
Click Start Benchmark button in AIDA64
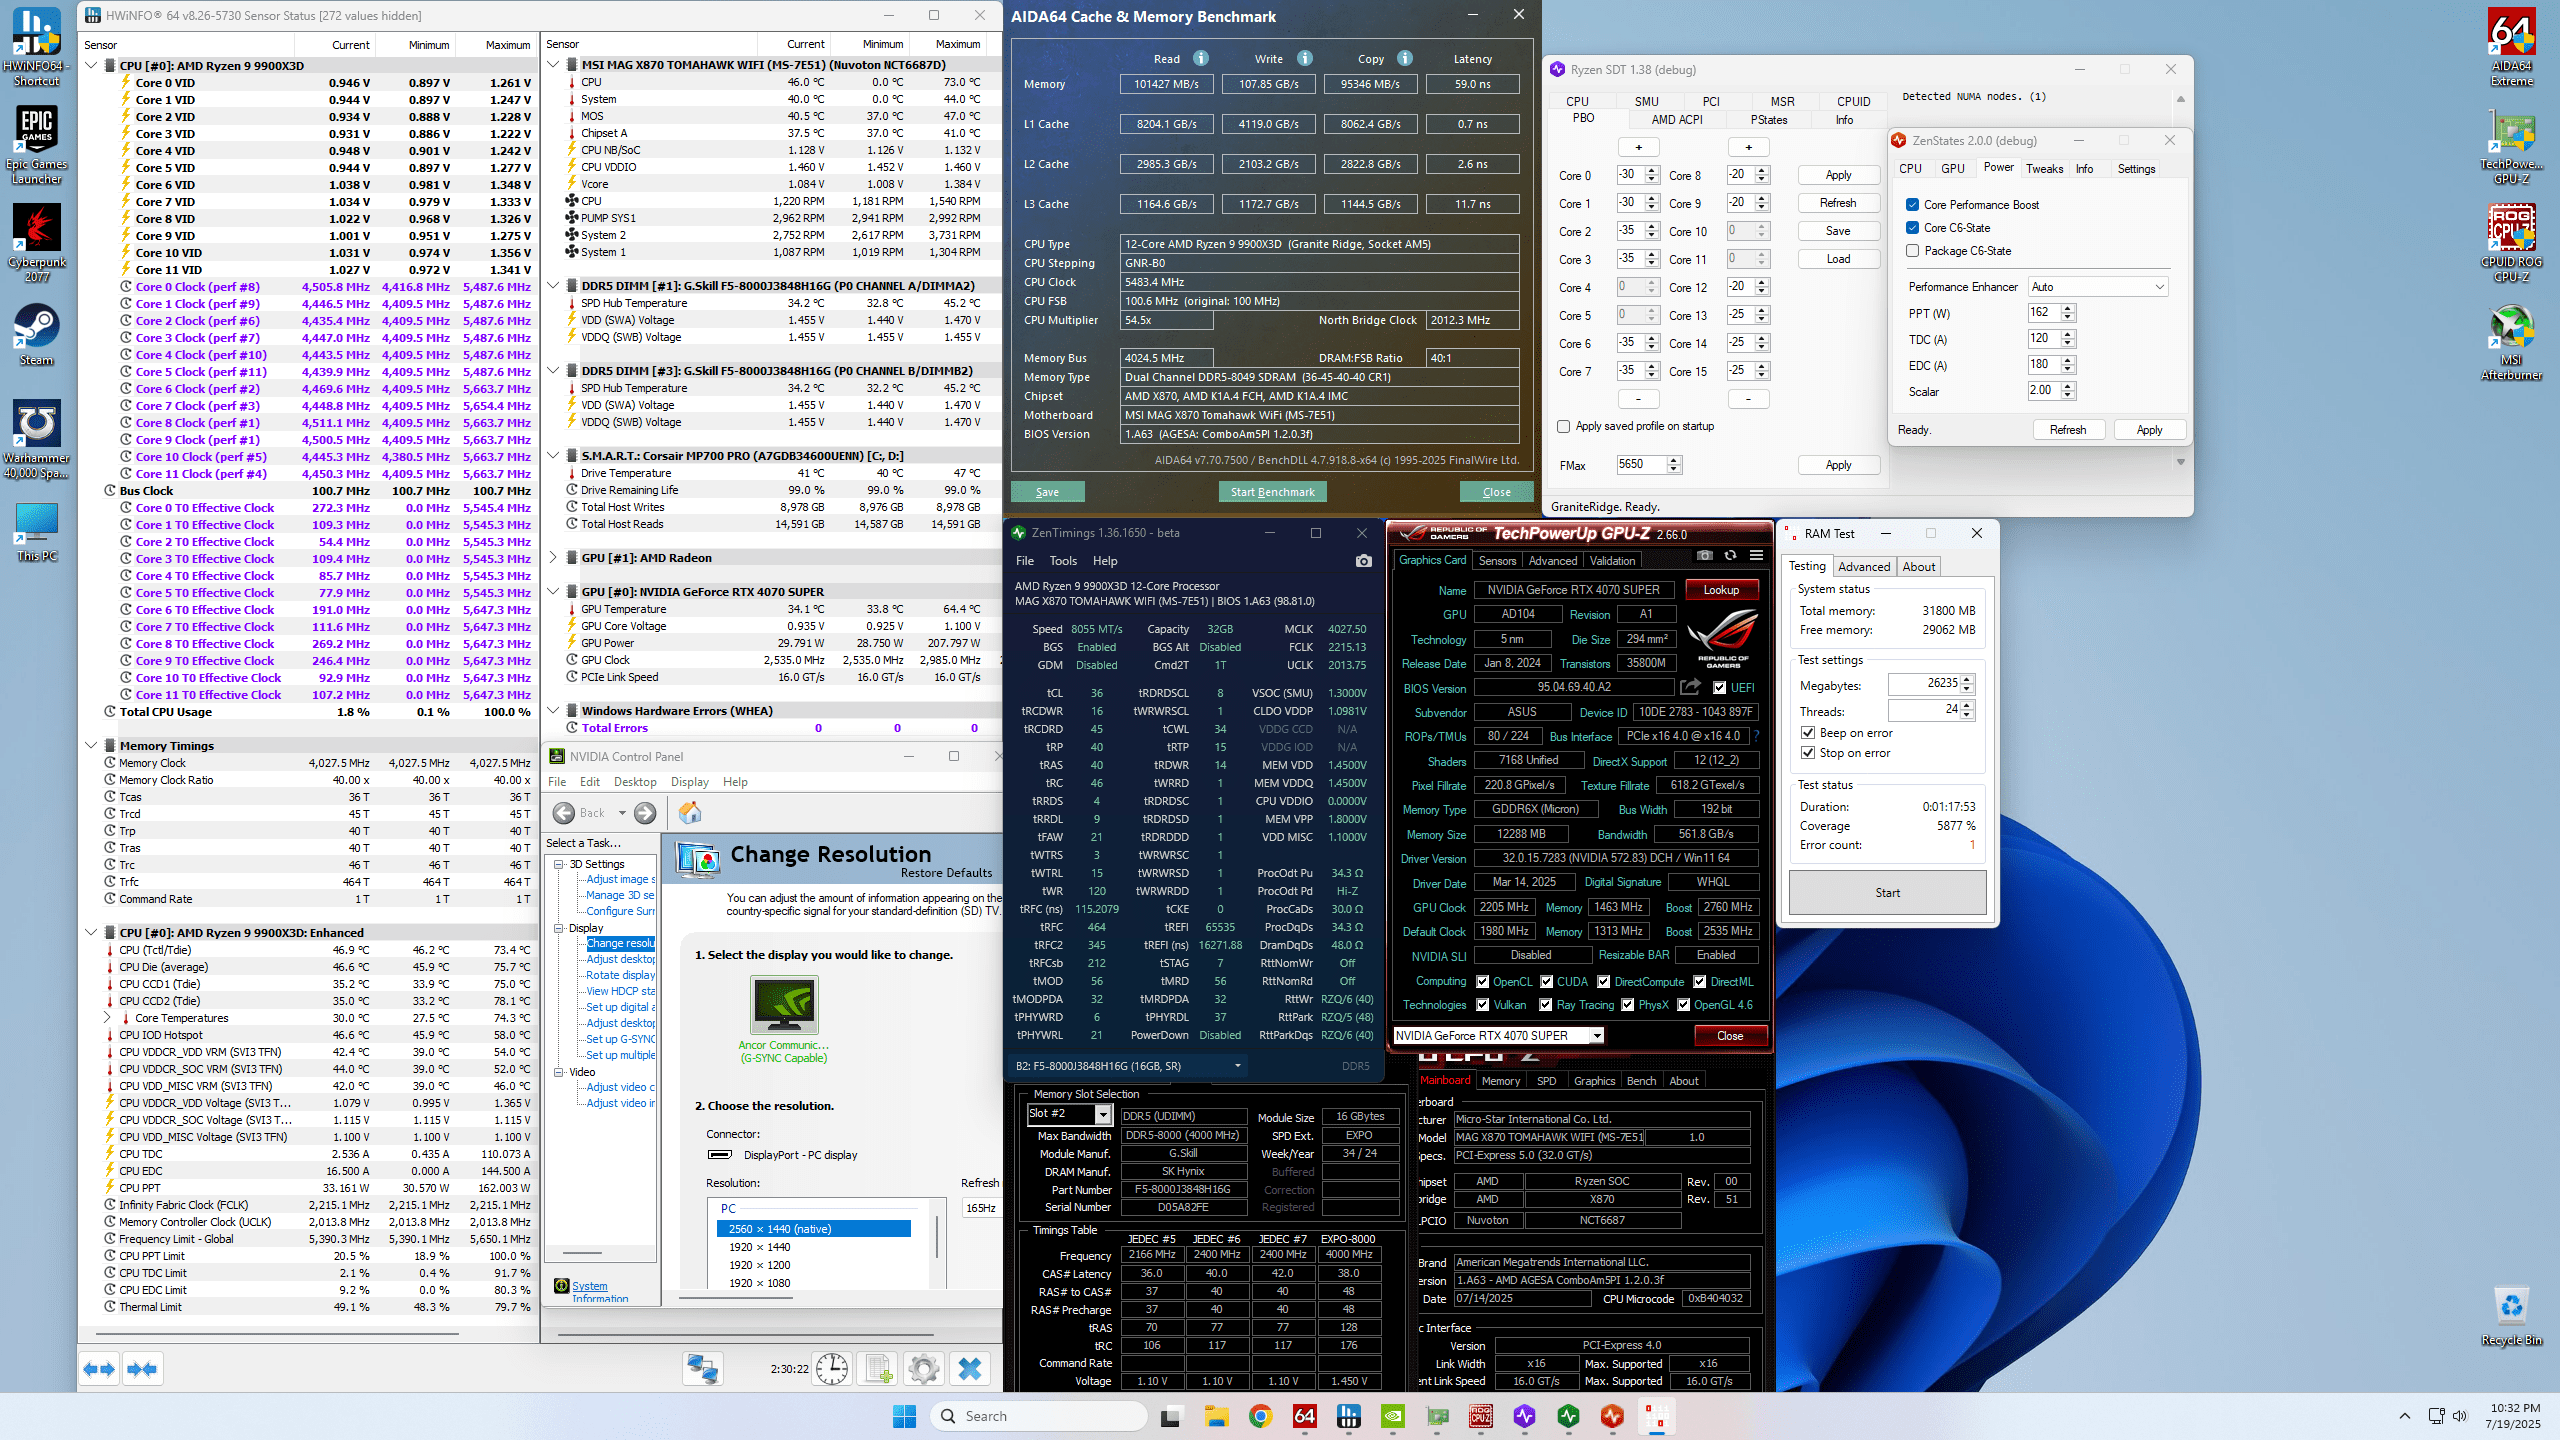tap(1272, 492)
